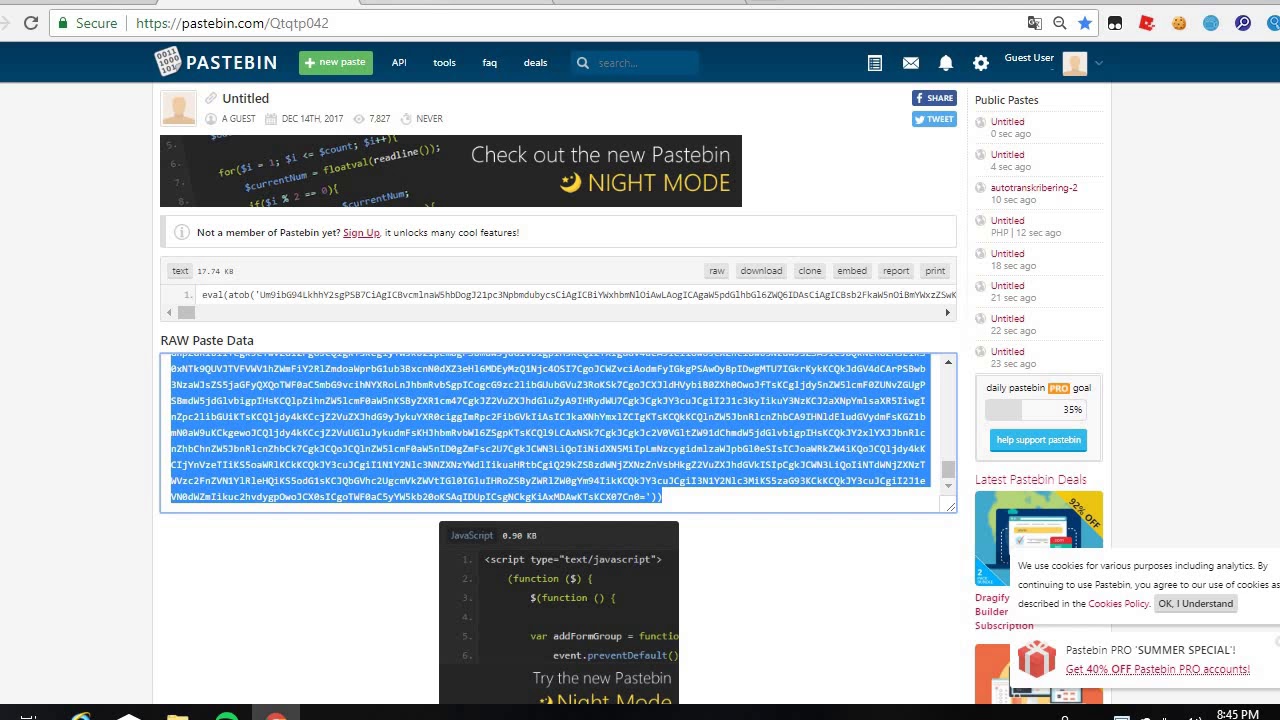Screen dimensions: 1280x720
Task: Click the Night Mode banner ad
Action: (x=451, y=171)
